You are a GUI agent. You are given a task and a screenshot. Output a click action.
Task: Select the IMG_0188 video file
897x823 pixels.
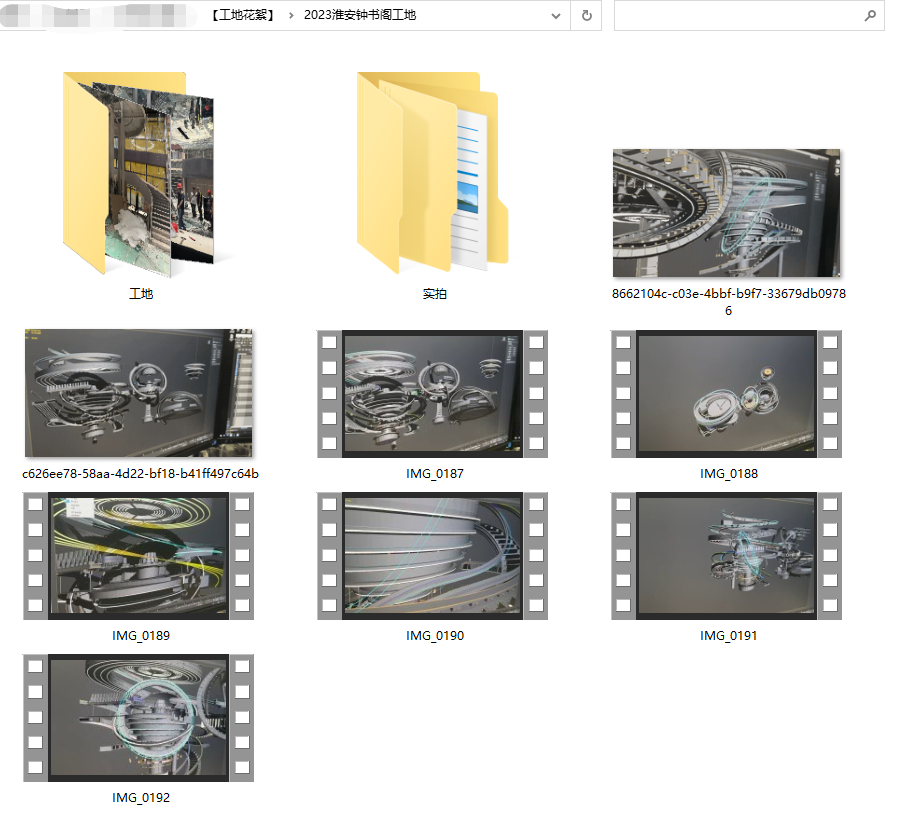(x=727, y=394)
